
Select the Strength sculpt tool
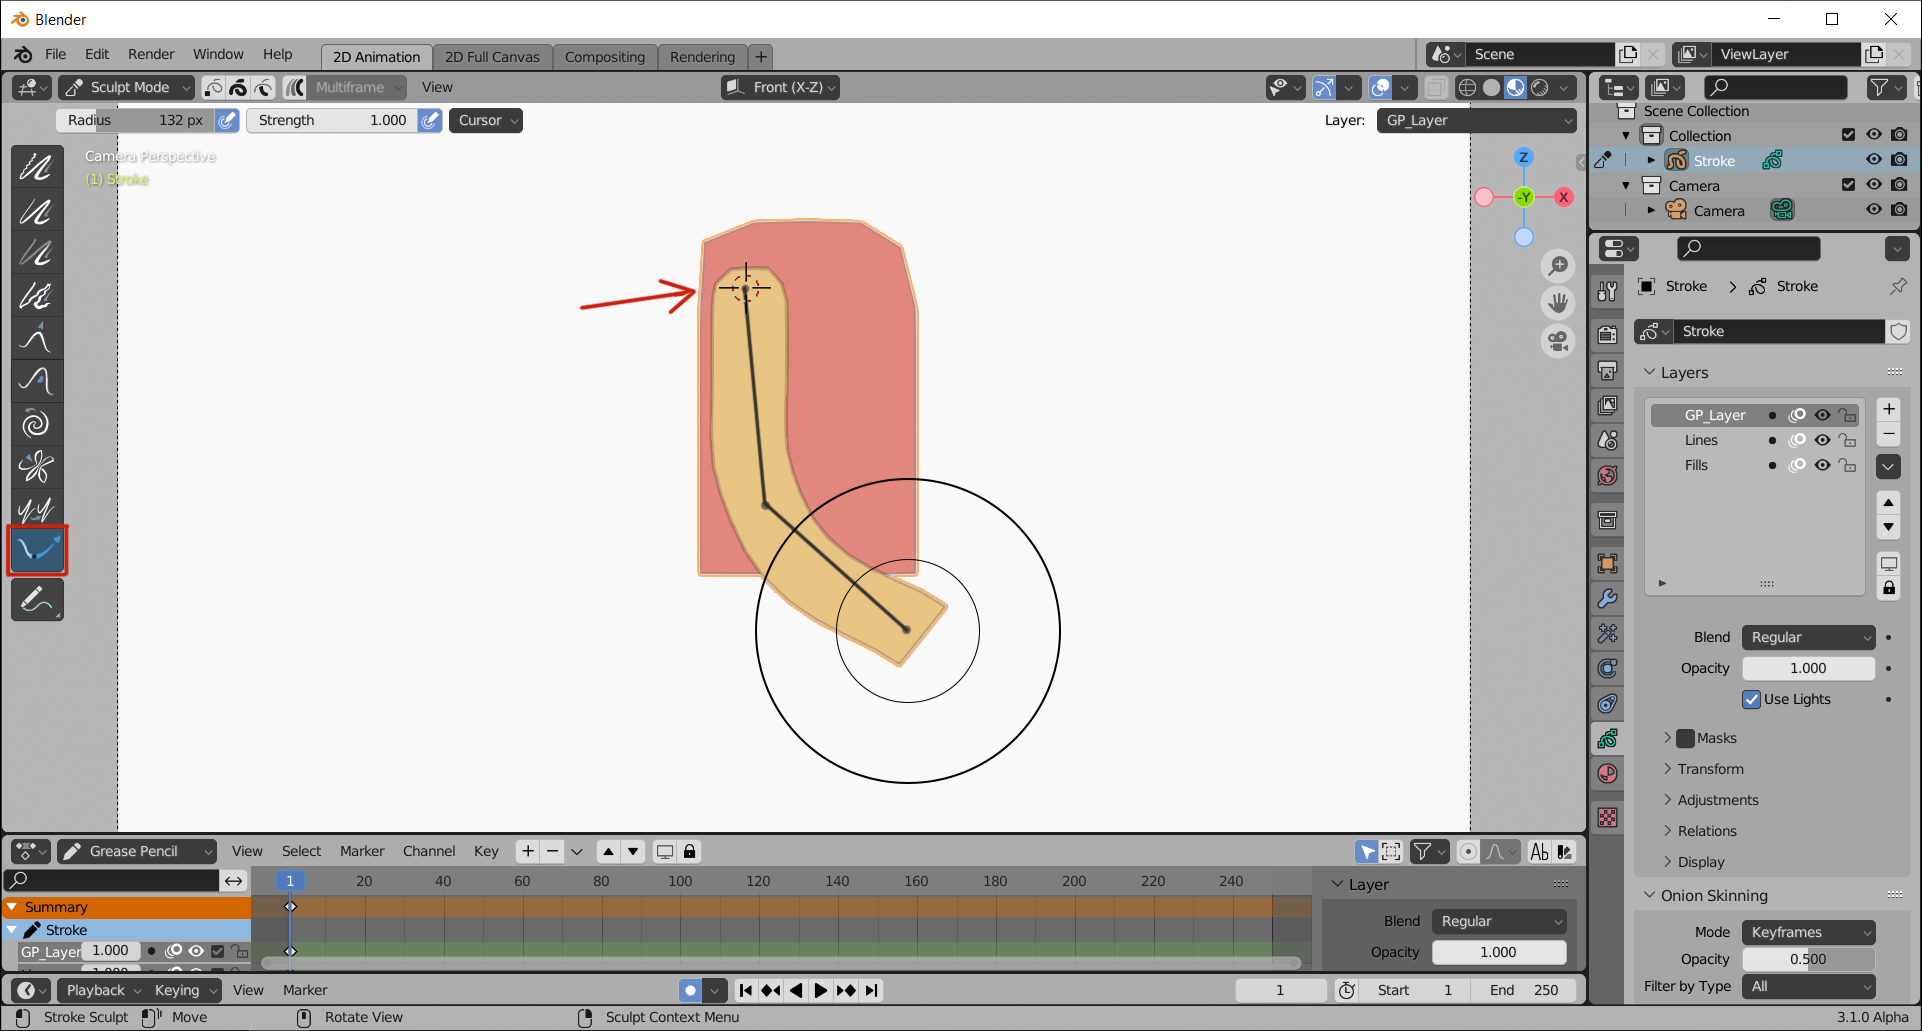click(x=37, y=253)
